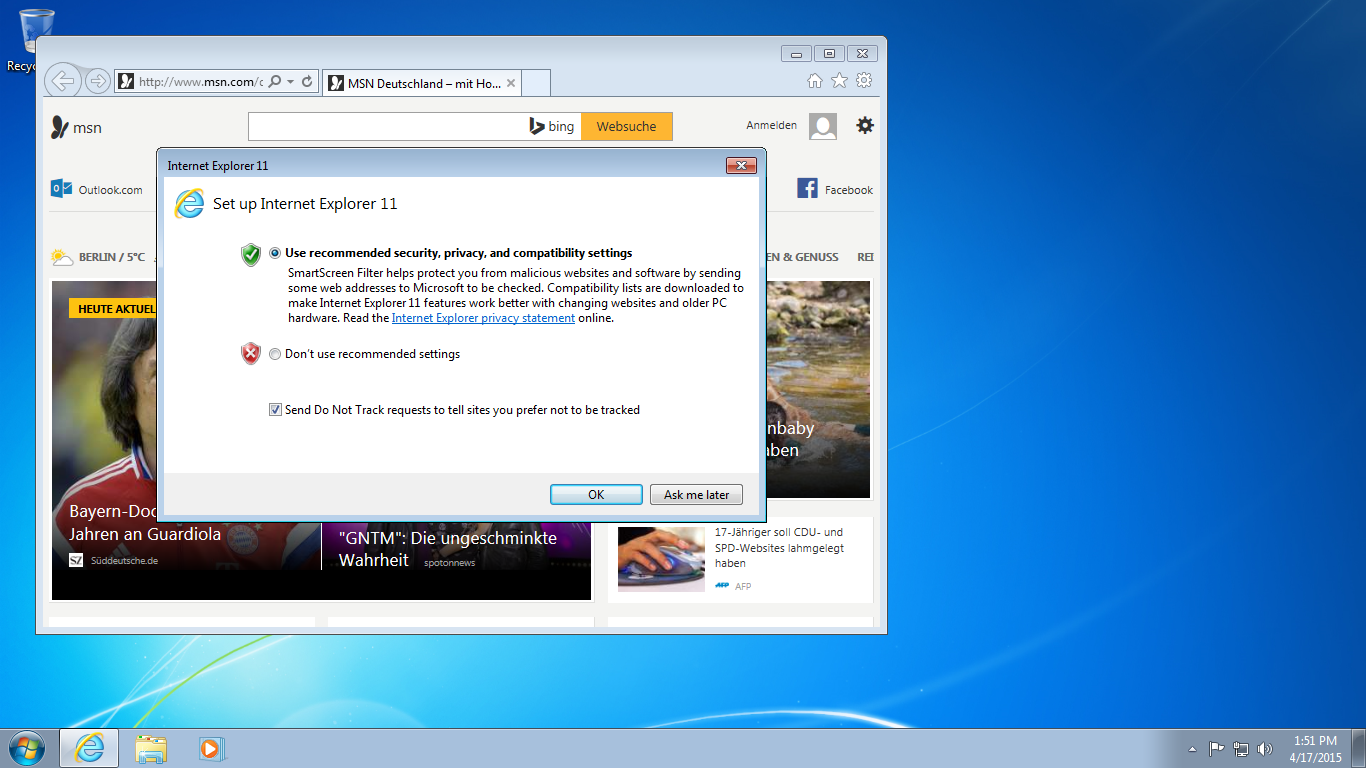
Task: Open the Windows Start menu
Action: 27,748
